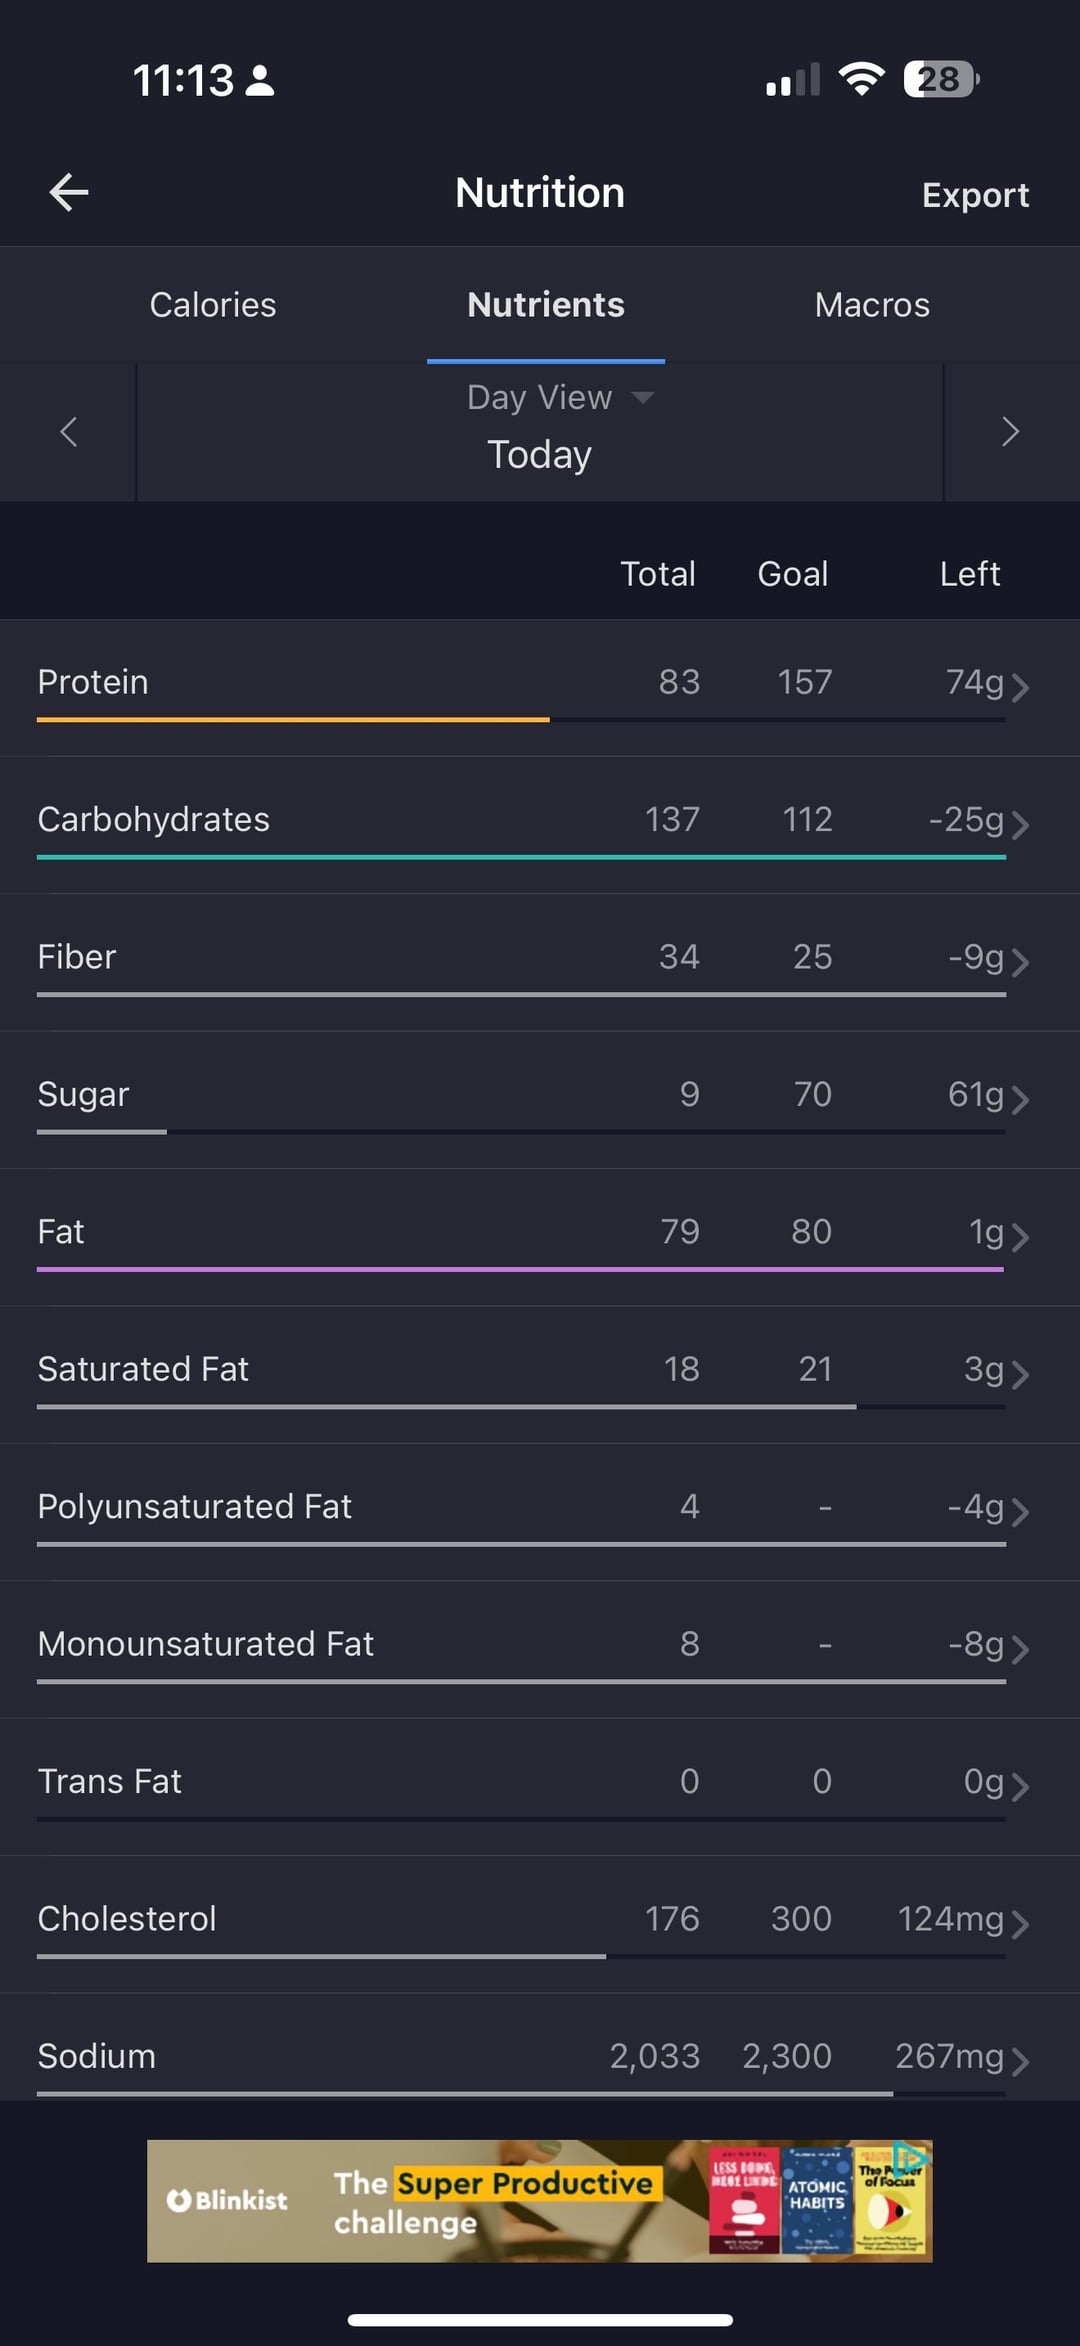Switch to the Macros tab

(x=872, y=305)
